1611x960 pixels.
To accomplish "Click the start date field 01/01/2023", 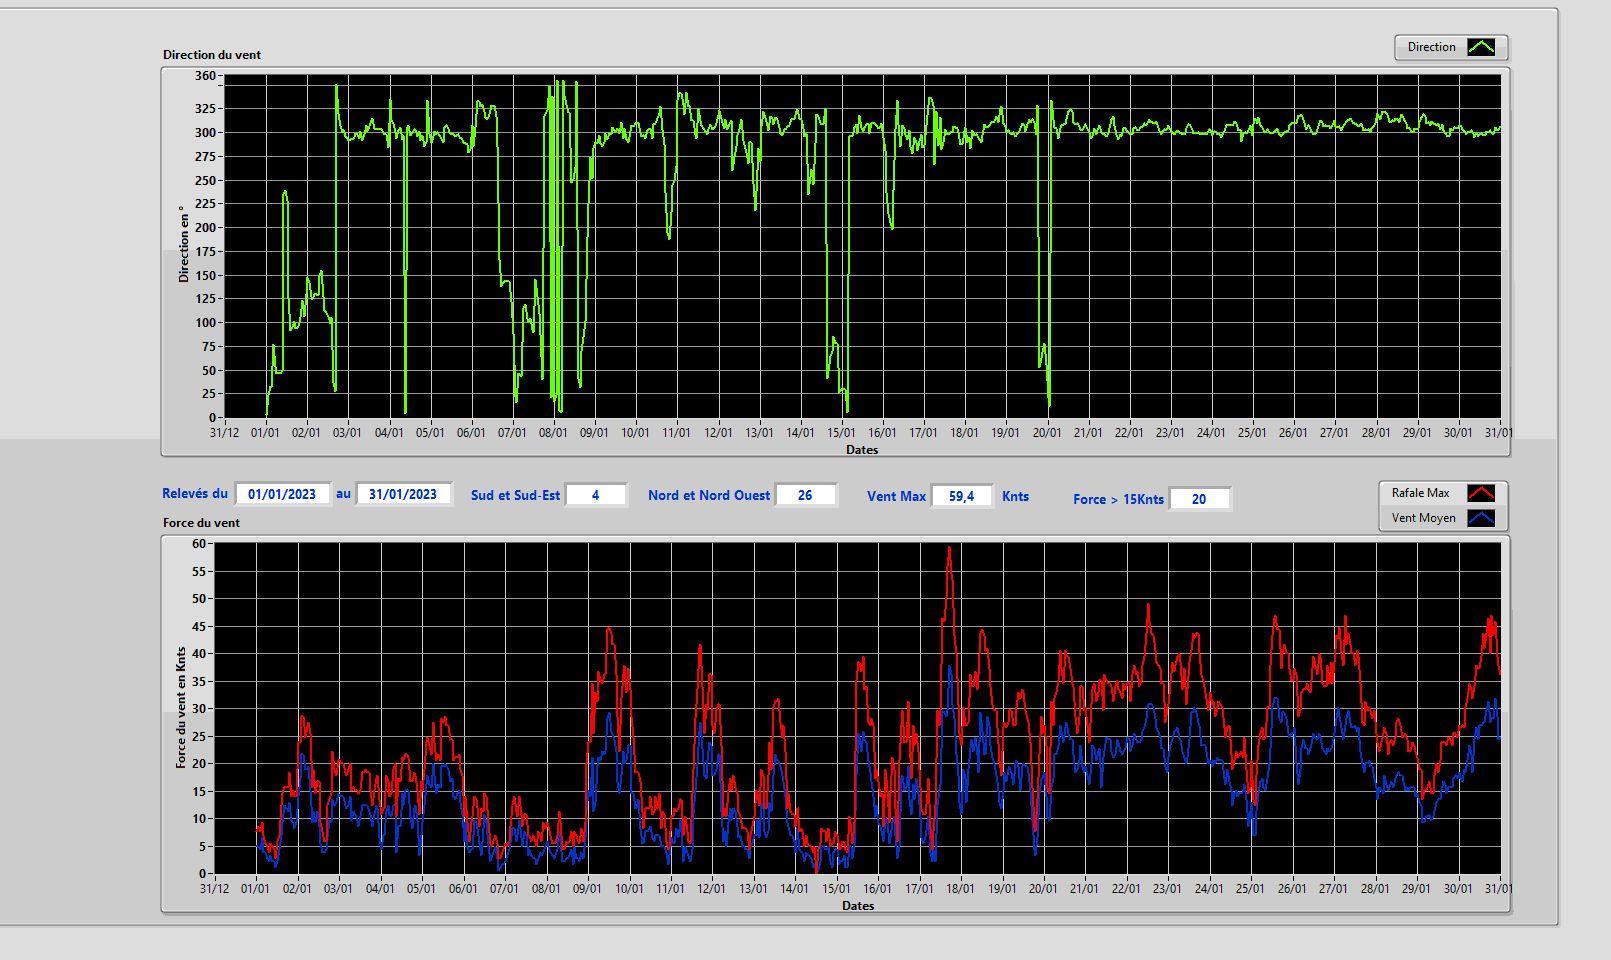I will 282,494.
